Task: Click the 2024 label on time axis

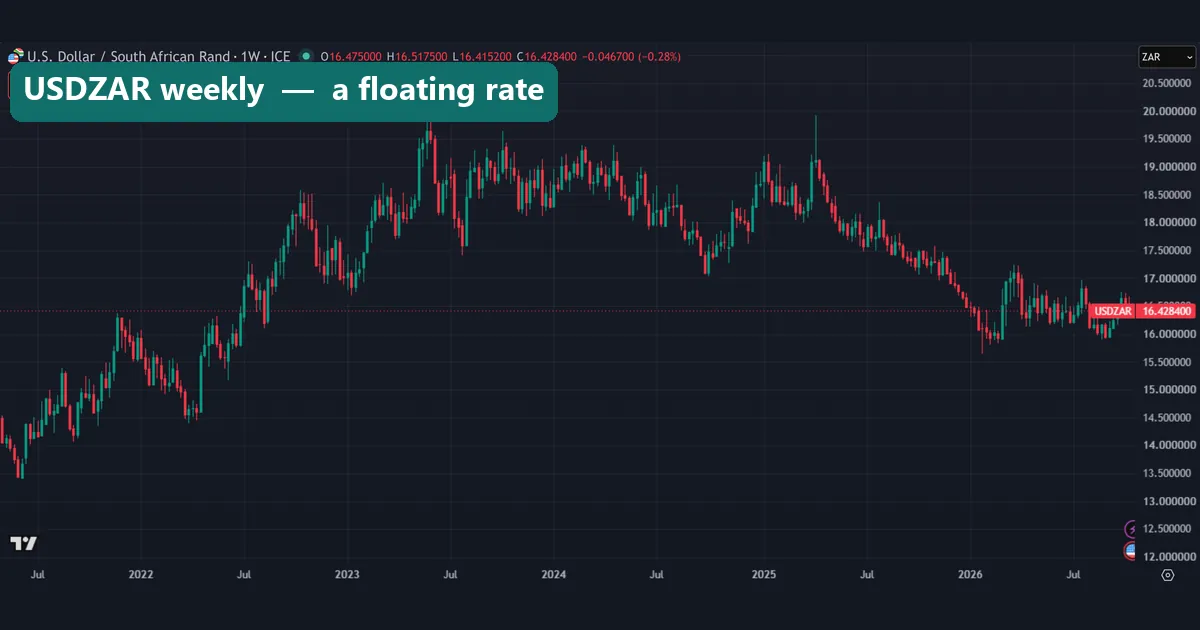Action: point(553,575)
